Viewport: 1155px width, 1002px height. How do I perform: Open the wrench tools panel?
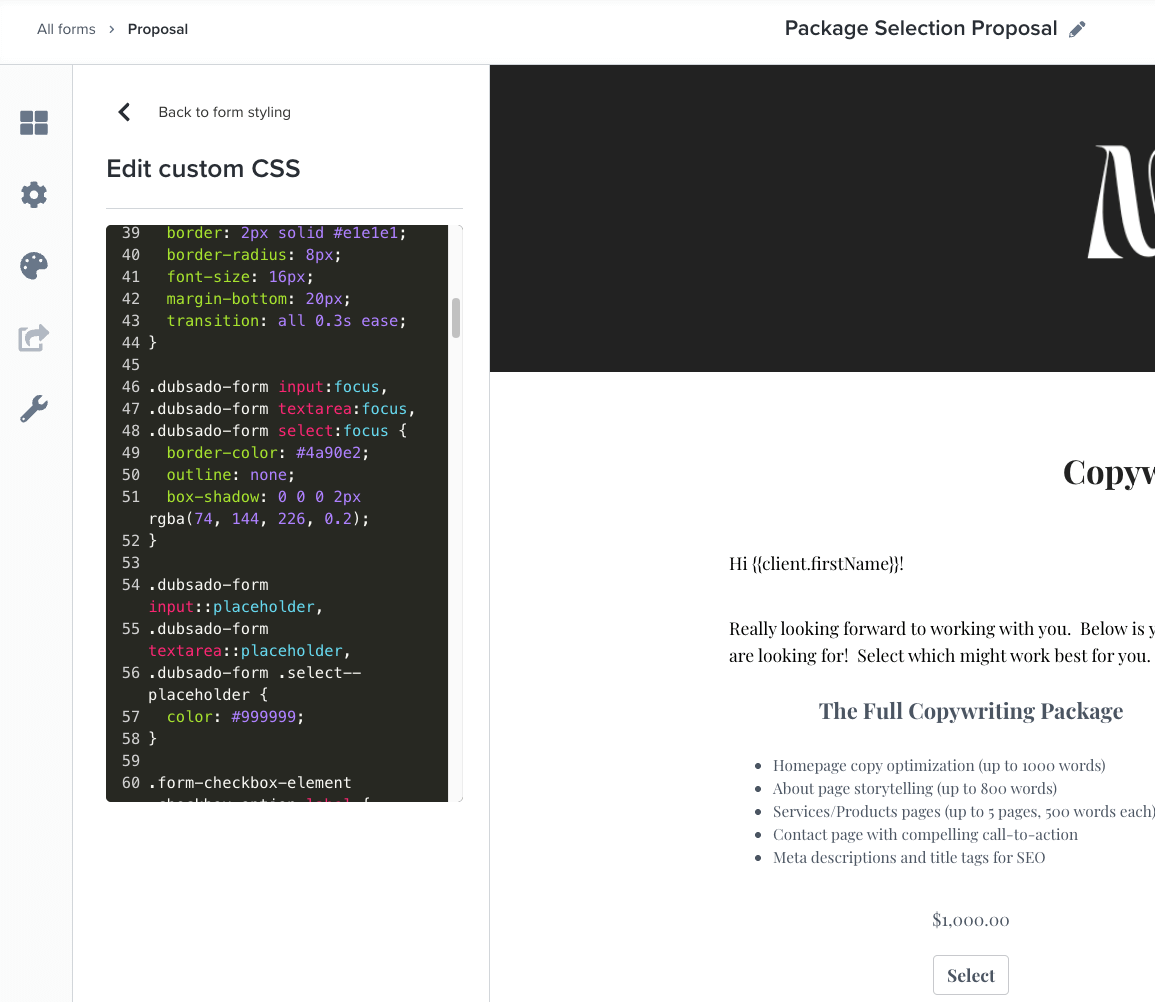[x=34, y=409]
